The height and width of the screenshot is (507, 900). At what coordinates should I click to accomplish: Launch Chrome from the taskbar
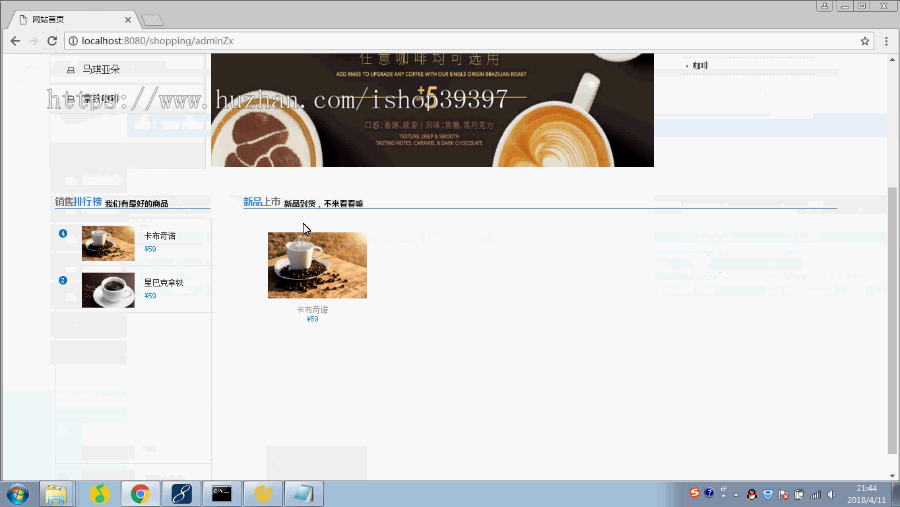click(x=140, y=494)
